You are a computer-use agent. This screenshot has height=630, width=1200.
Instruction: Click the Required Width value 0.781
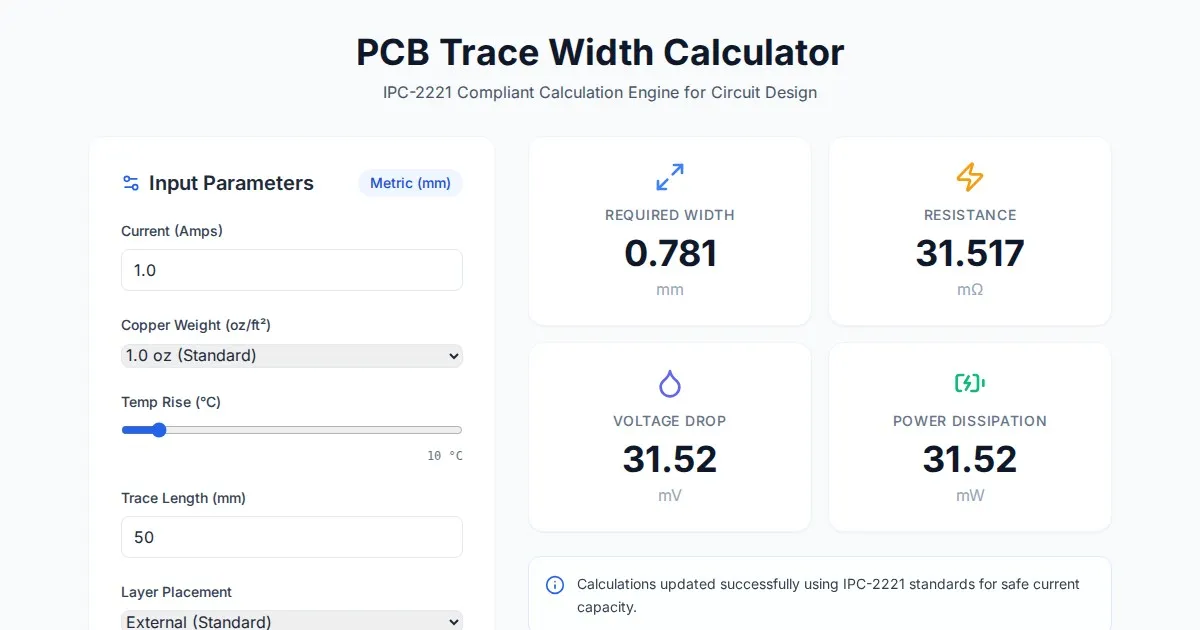coord(670,253)
